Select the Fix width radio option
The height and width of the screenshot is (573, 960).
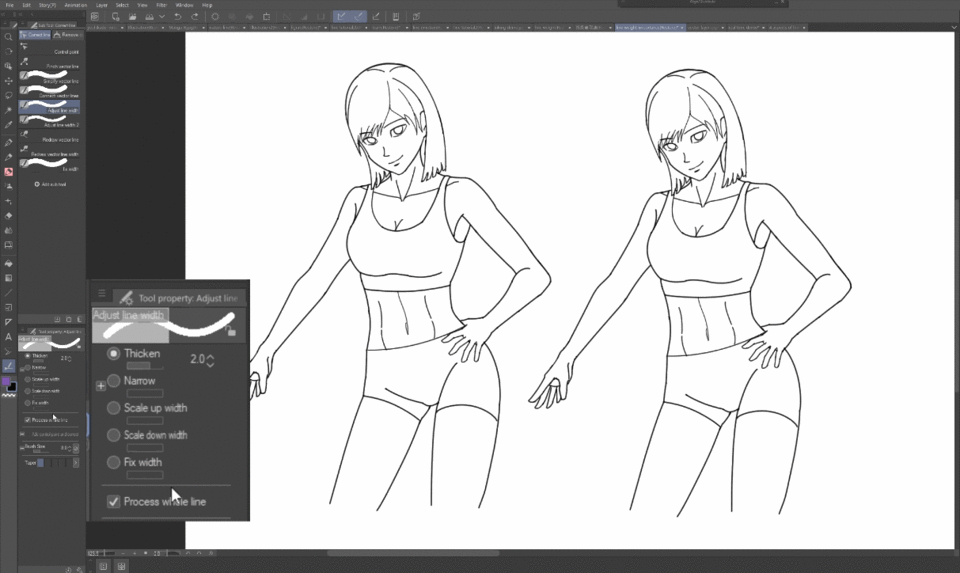coord(114,463)
